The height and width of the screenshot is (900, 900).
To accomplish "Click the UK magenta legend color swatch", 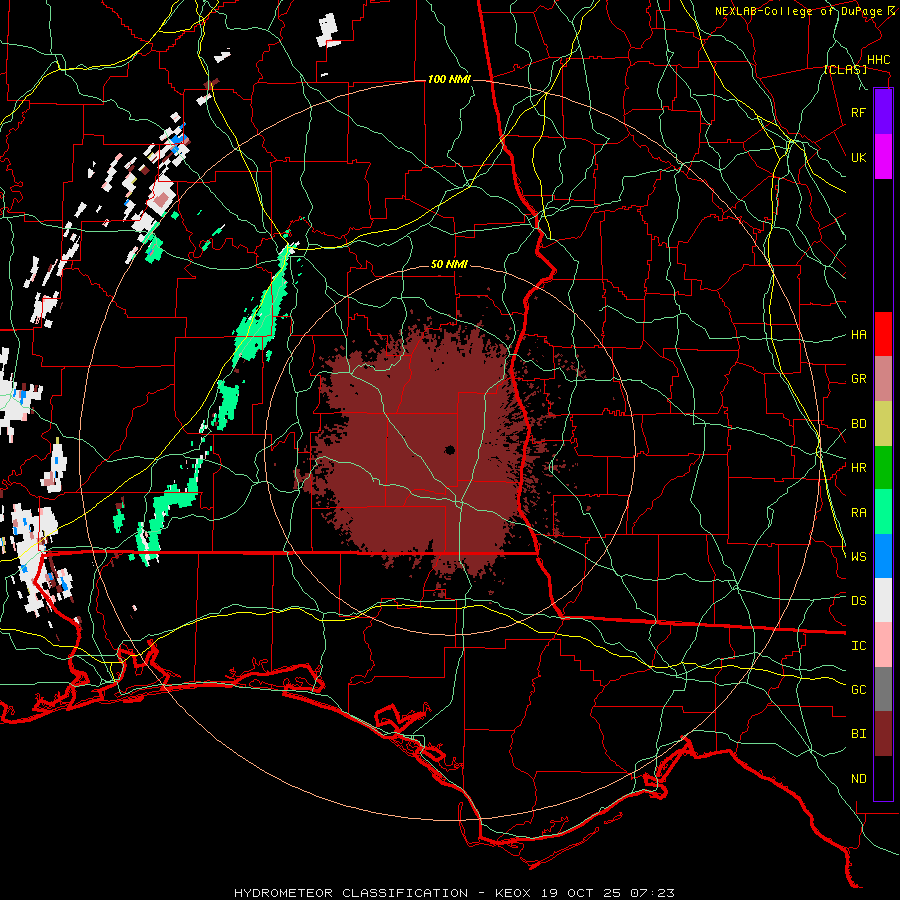I will pyautogui.click(x=883, y=157).
